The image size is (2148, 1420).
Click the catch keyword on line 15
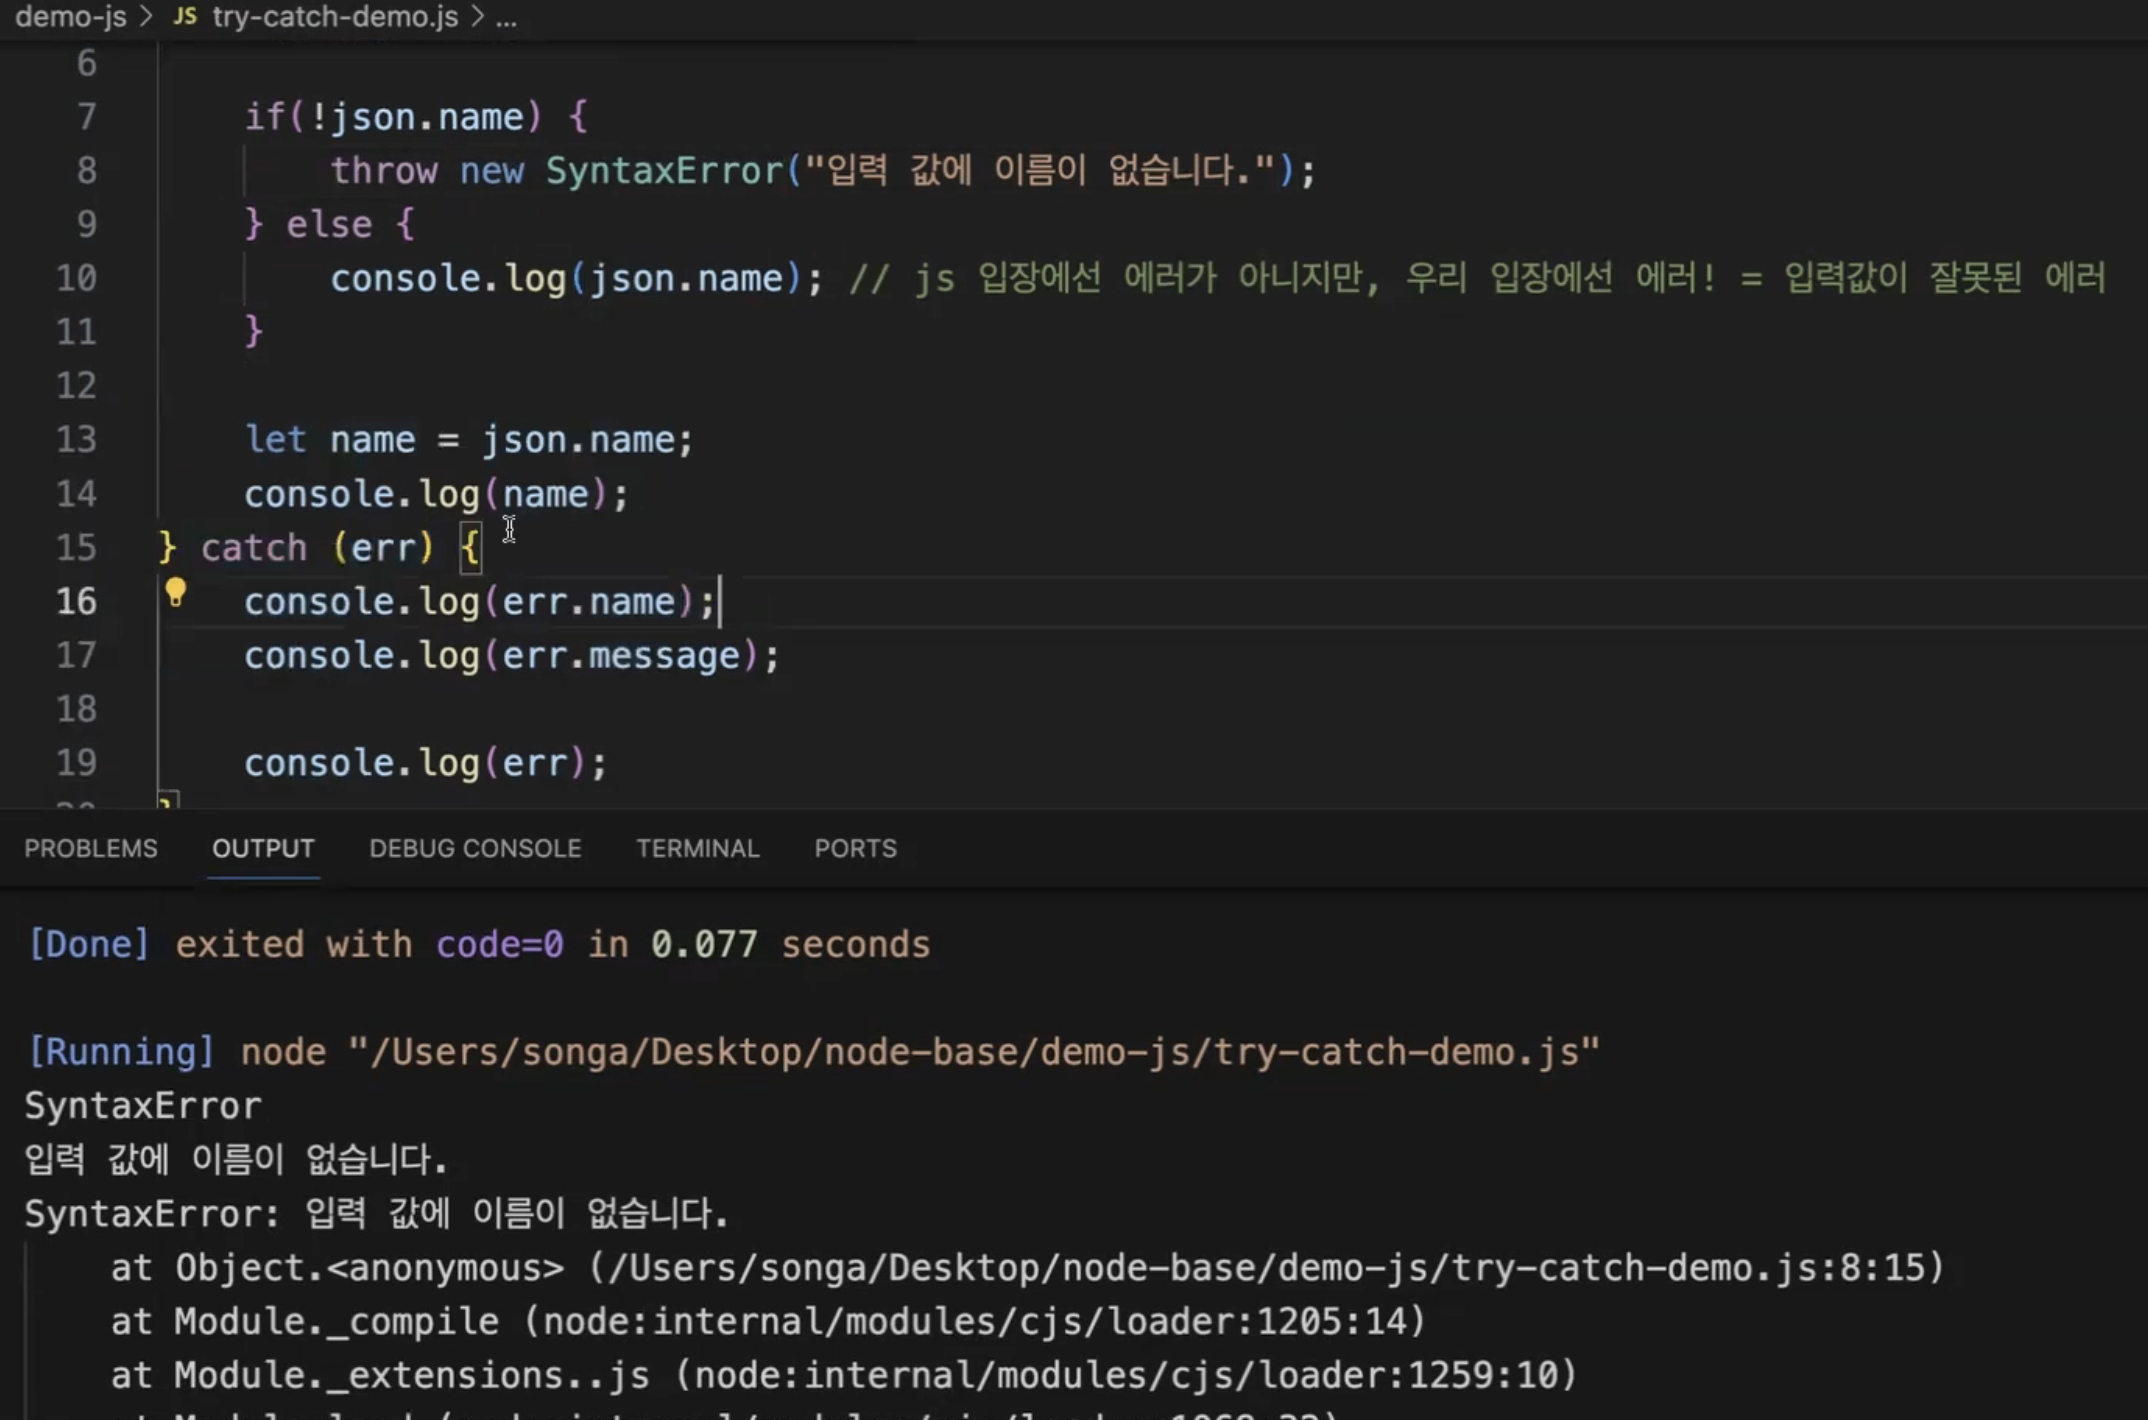(254, 548)
